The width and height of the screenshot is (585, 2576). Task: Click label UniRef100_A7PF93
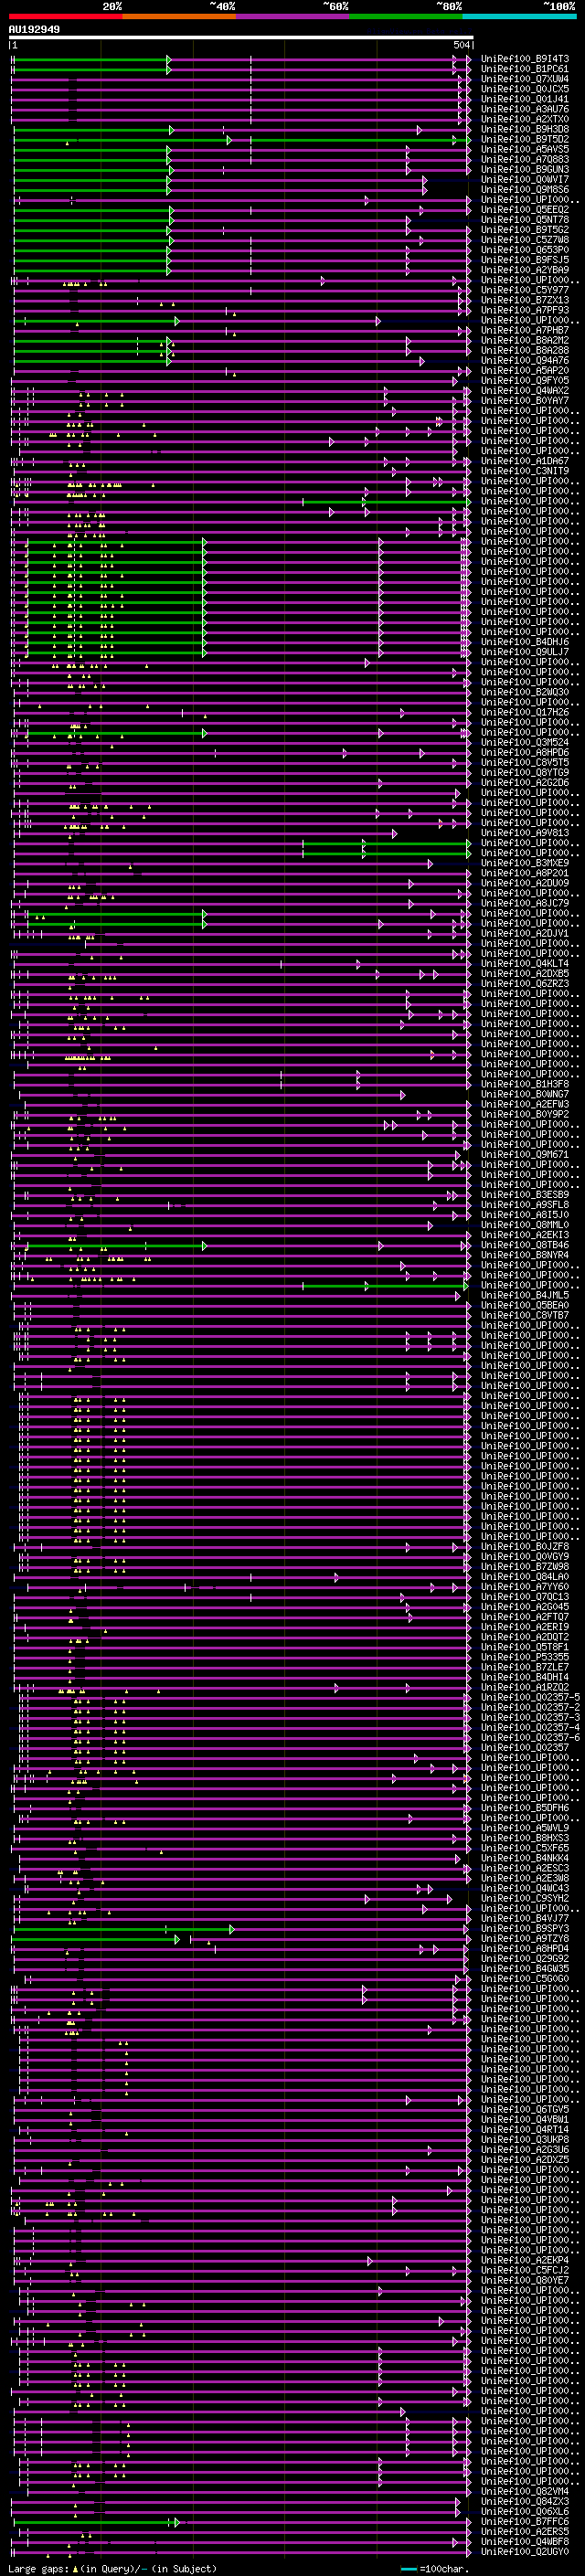(525, 310)
